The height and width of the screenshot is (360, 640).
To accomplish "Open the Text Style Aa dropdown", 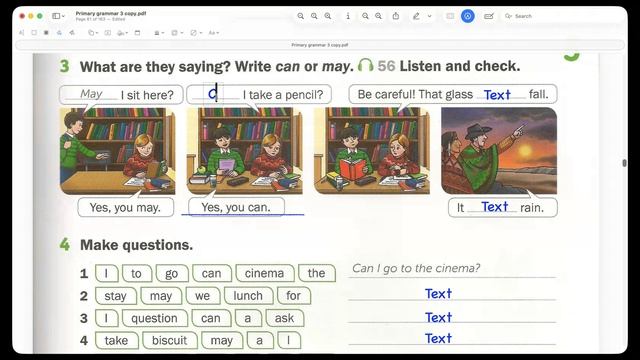I will click(213, 33).
